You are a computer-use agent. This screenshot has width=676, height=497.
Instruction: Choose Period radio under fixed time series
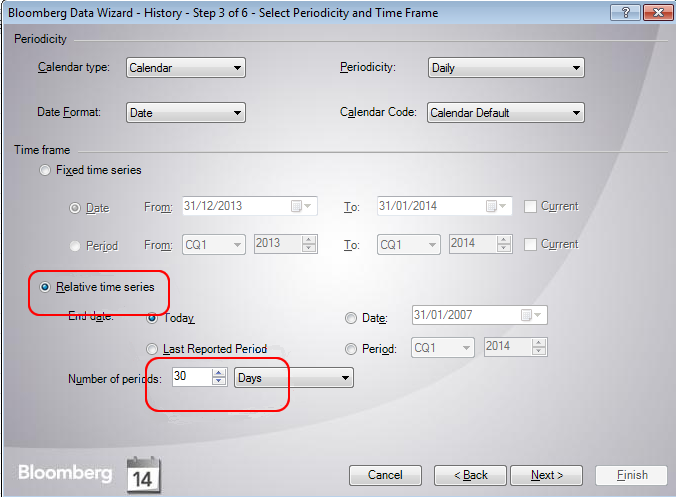click(75, 246)
